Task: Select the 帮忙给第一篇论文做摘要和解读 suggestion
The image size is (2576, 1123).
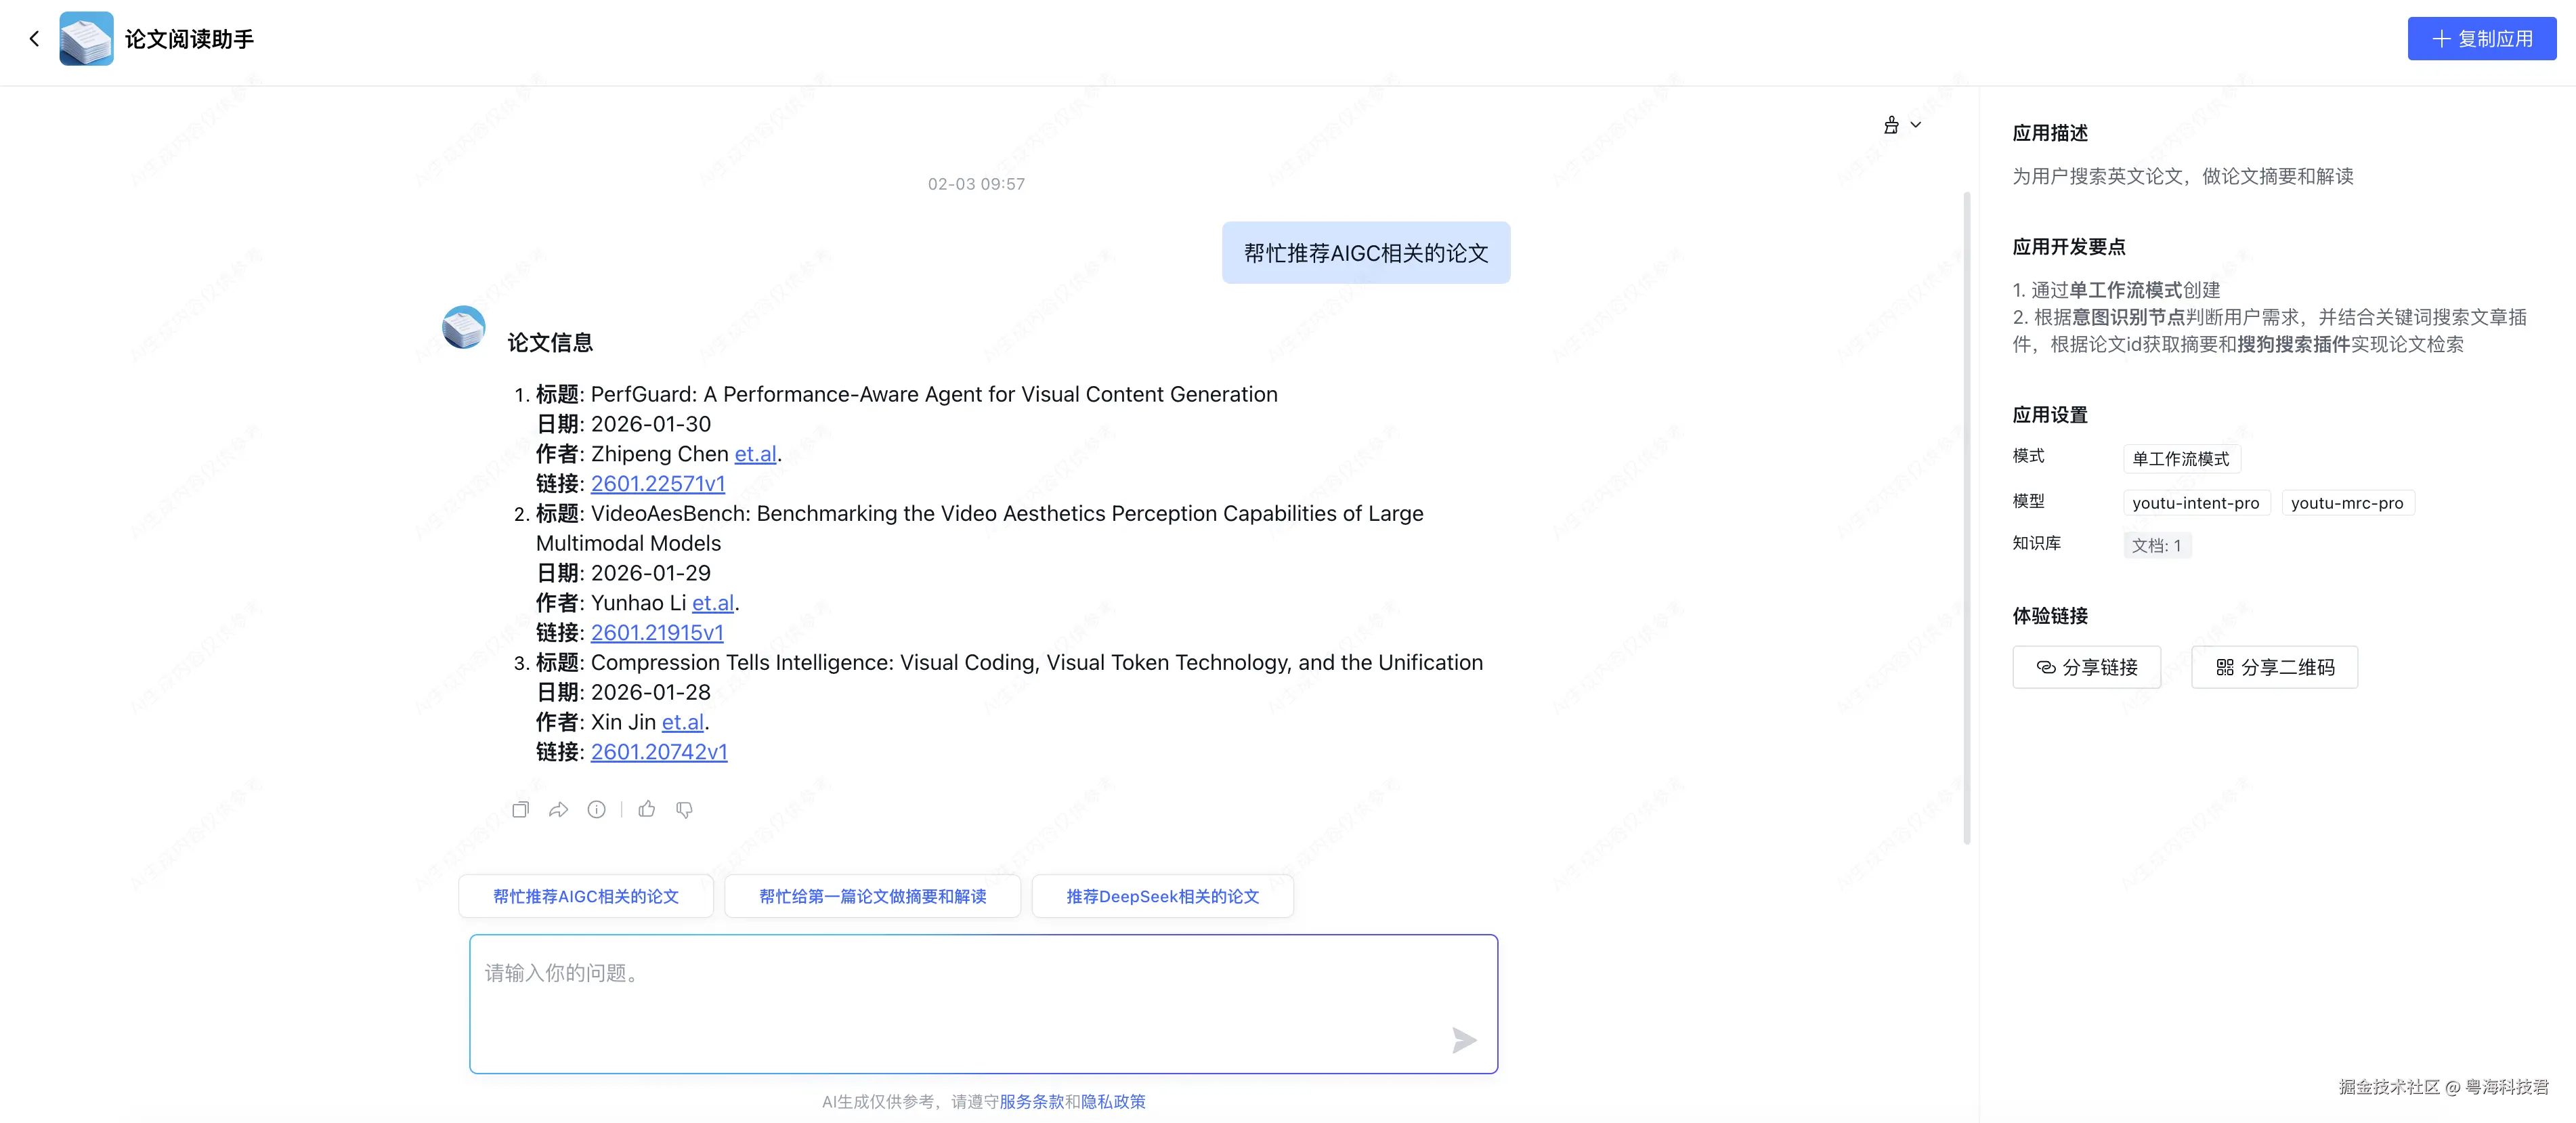Action: [x=872, y=896]
